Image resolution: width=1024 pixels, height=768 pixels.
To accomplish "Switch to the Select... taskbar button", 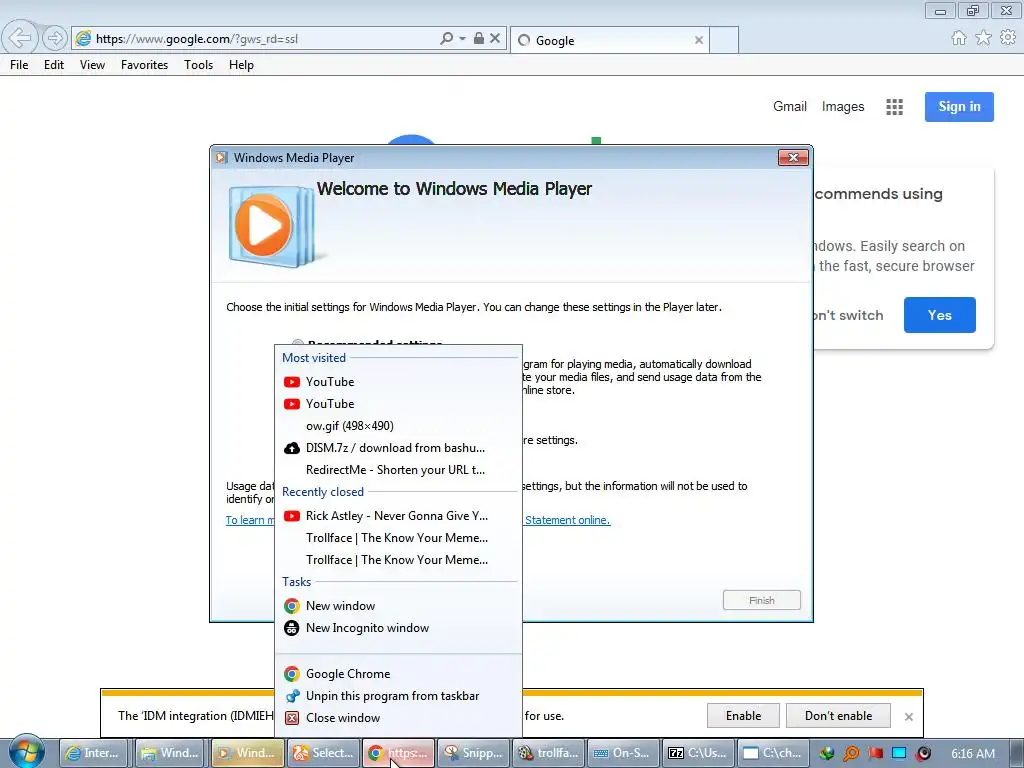I will point(324,753).
